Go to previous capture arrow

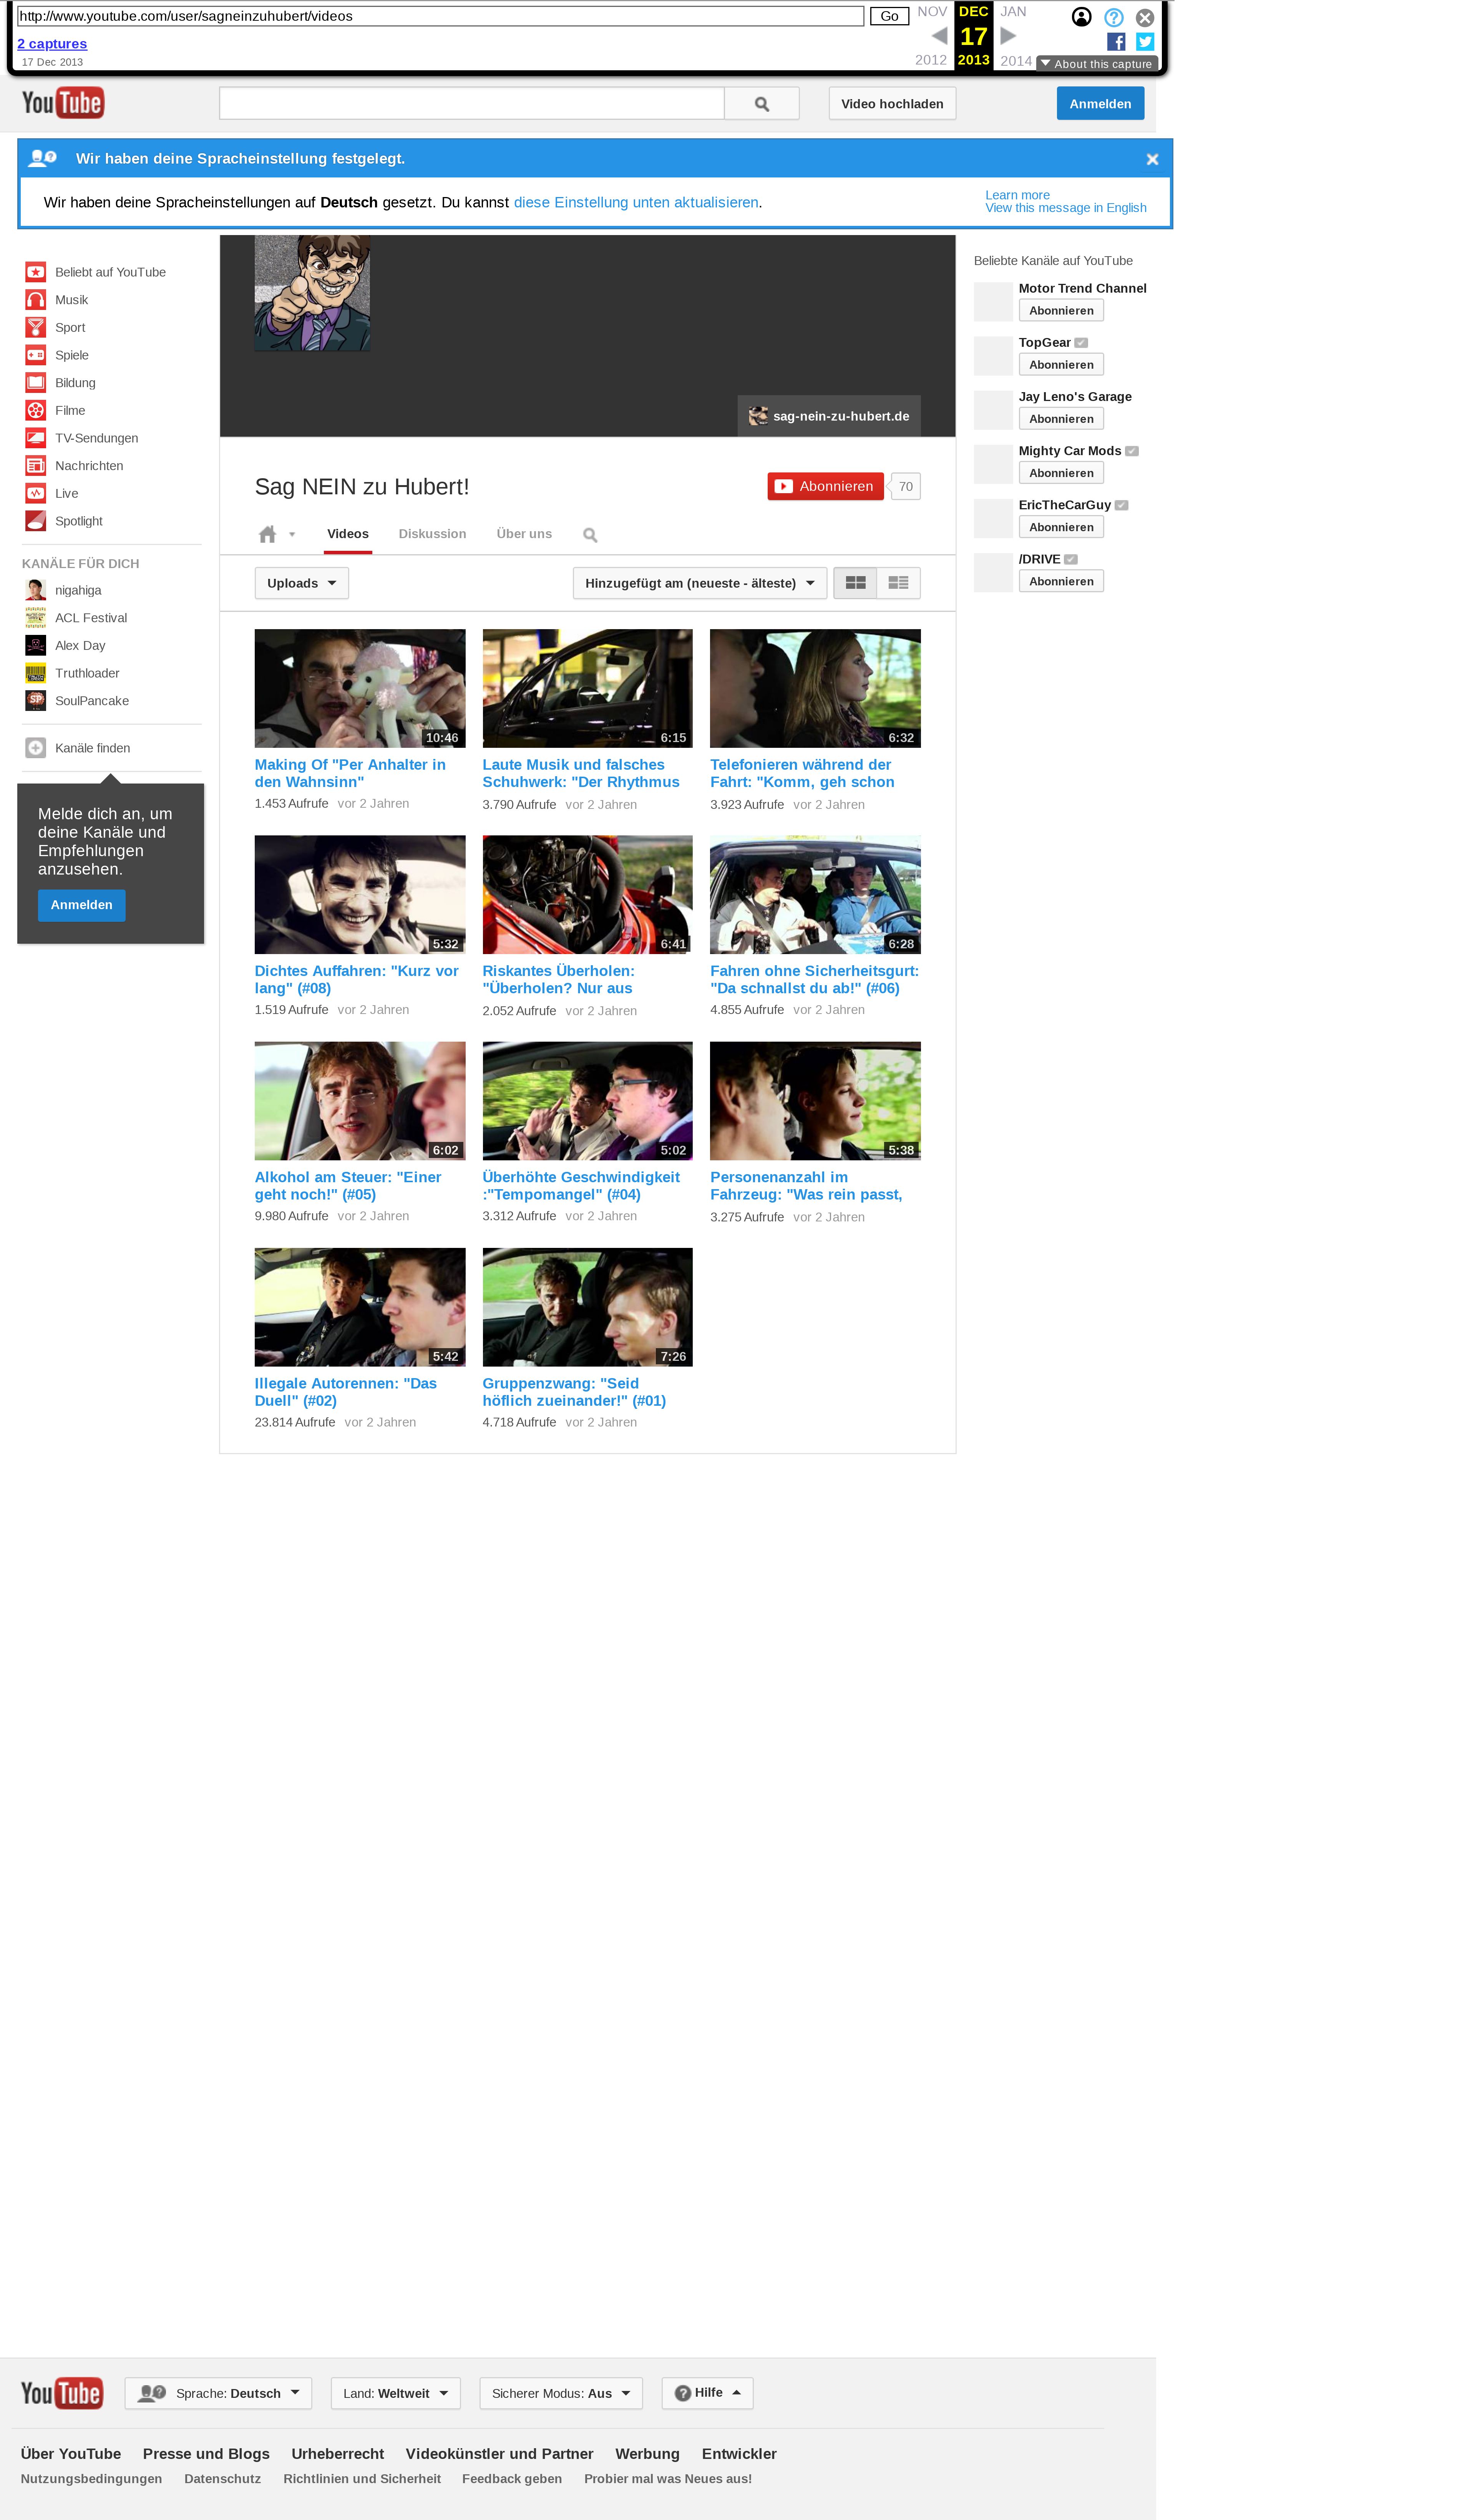[x=939, y=36]
